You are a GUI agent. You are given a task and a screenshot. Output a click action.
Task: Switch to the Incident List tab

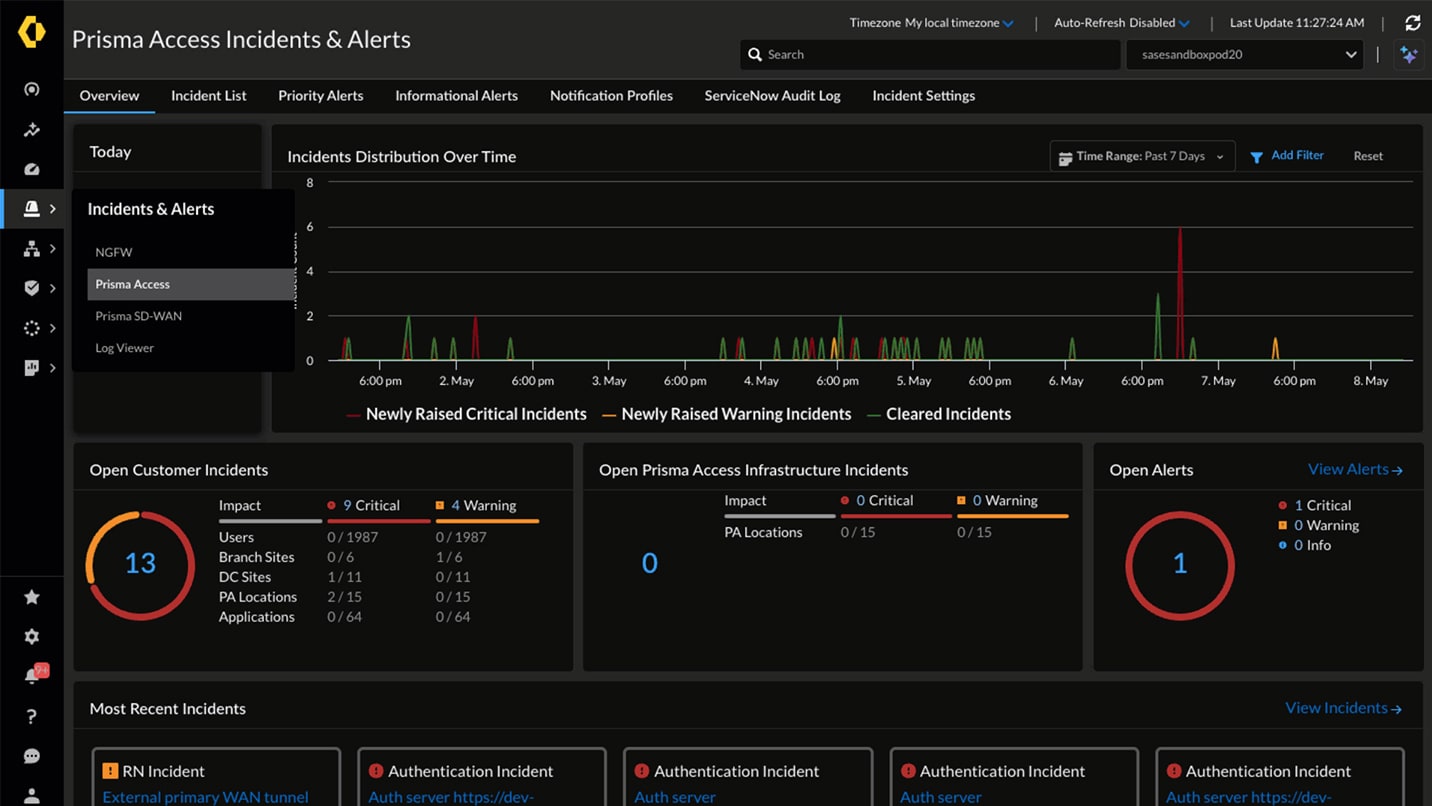point(208,95)
